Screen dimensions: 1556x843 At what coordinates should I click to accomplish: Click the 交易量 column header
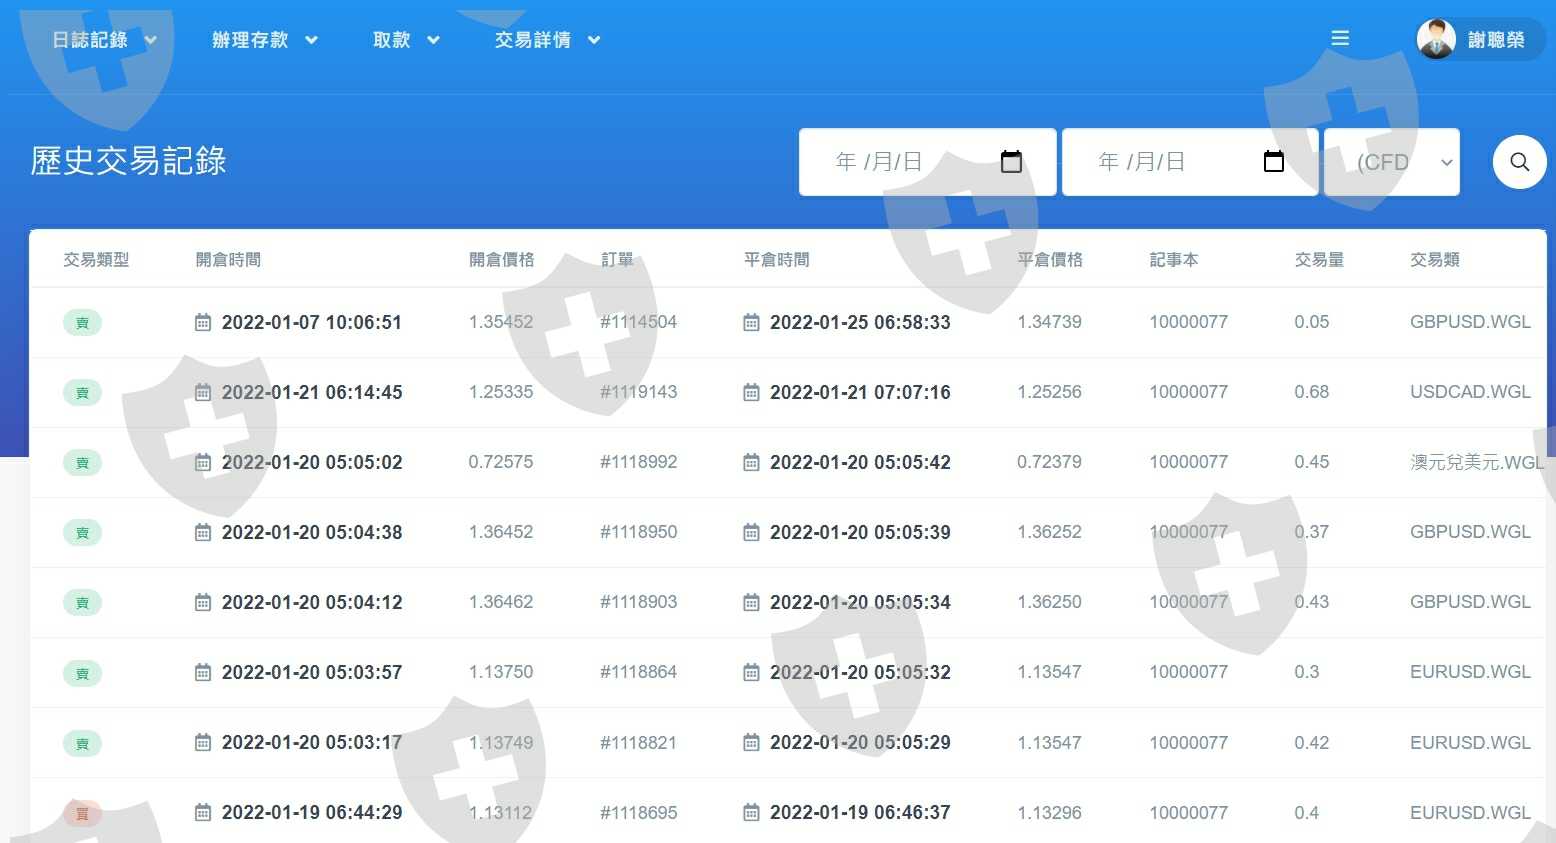coord(1318,260)
